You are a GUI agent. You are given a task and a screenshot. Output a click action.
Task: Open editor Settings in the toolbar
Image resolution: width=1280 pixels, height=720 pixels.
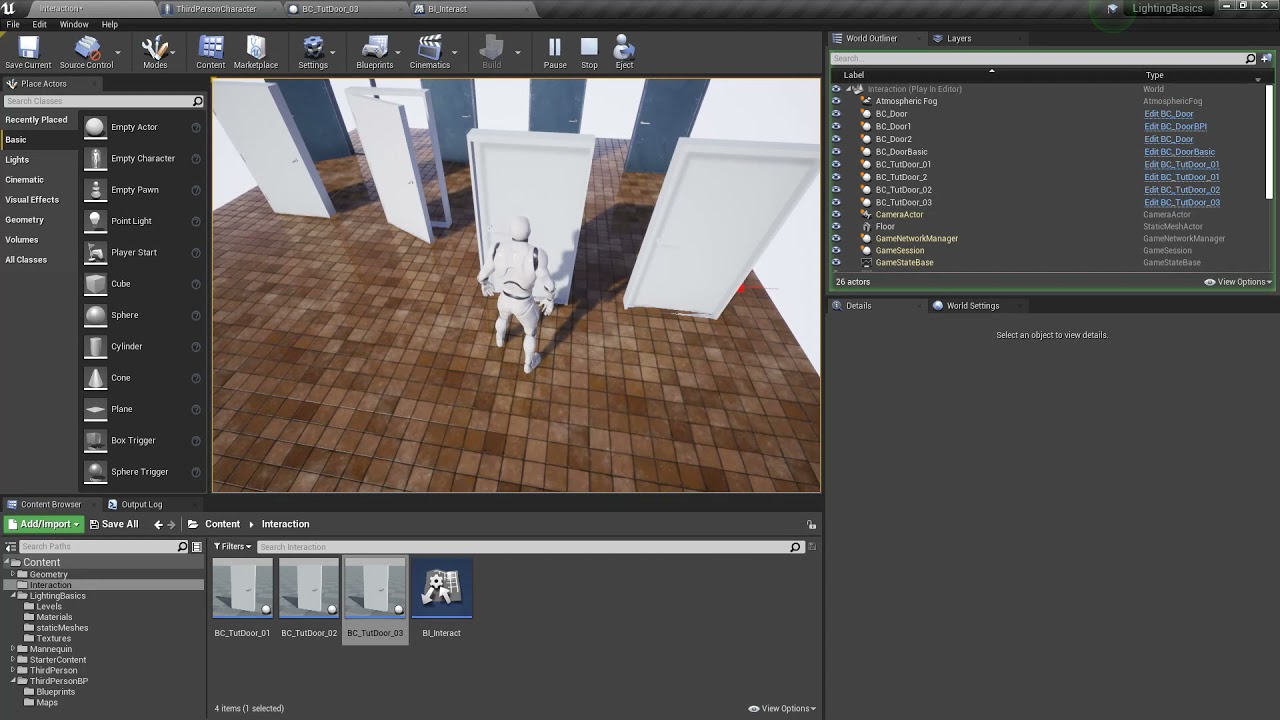313,52
